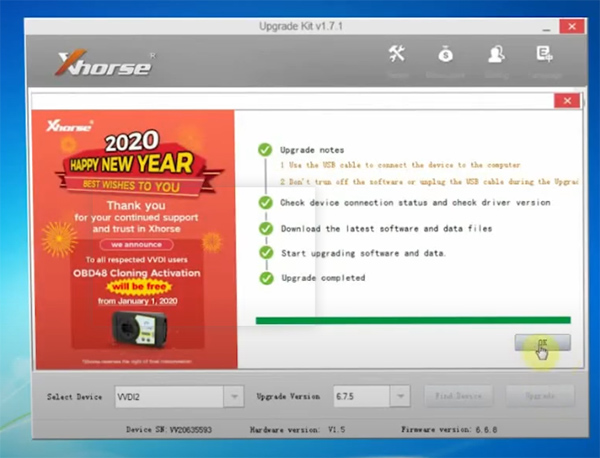This screenshot has width=600, height=458.
Task: Click Firmware version 6.6.8 status text
Action: pyautogui.click(x=449, y=430)
